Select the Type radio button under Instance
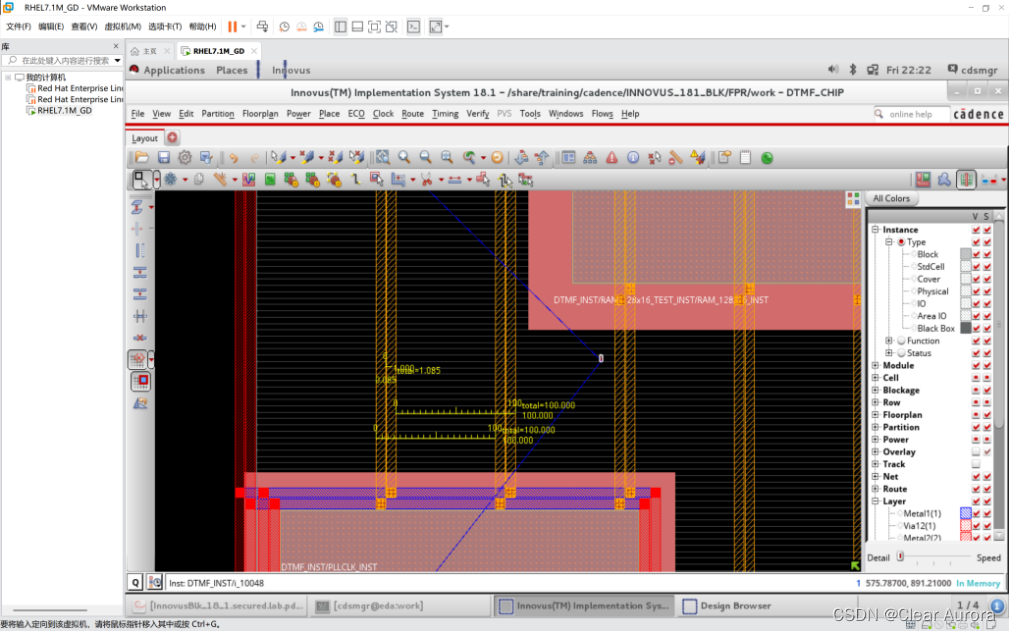This screenshot has height=631, width=1010. click(x=901, y=242)
